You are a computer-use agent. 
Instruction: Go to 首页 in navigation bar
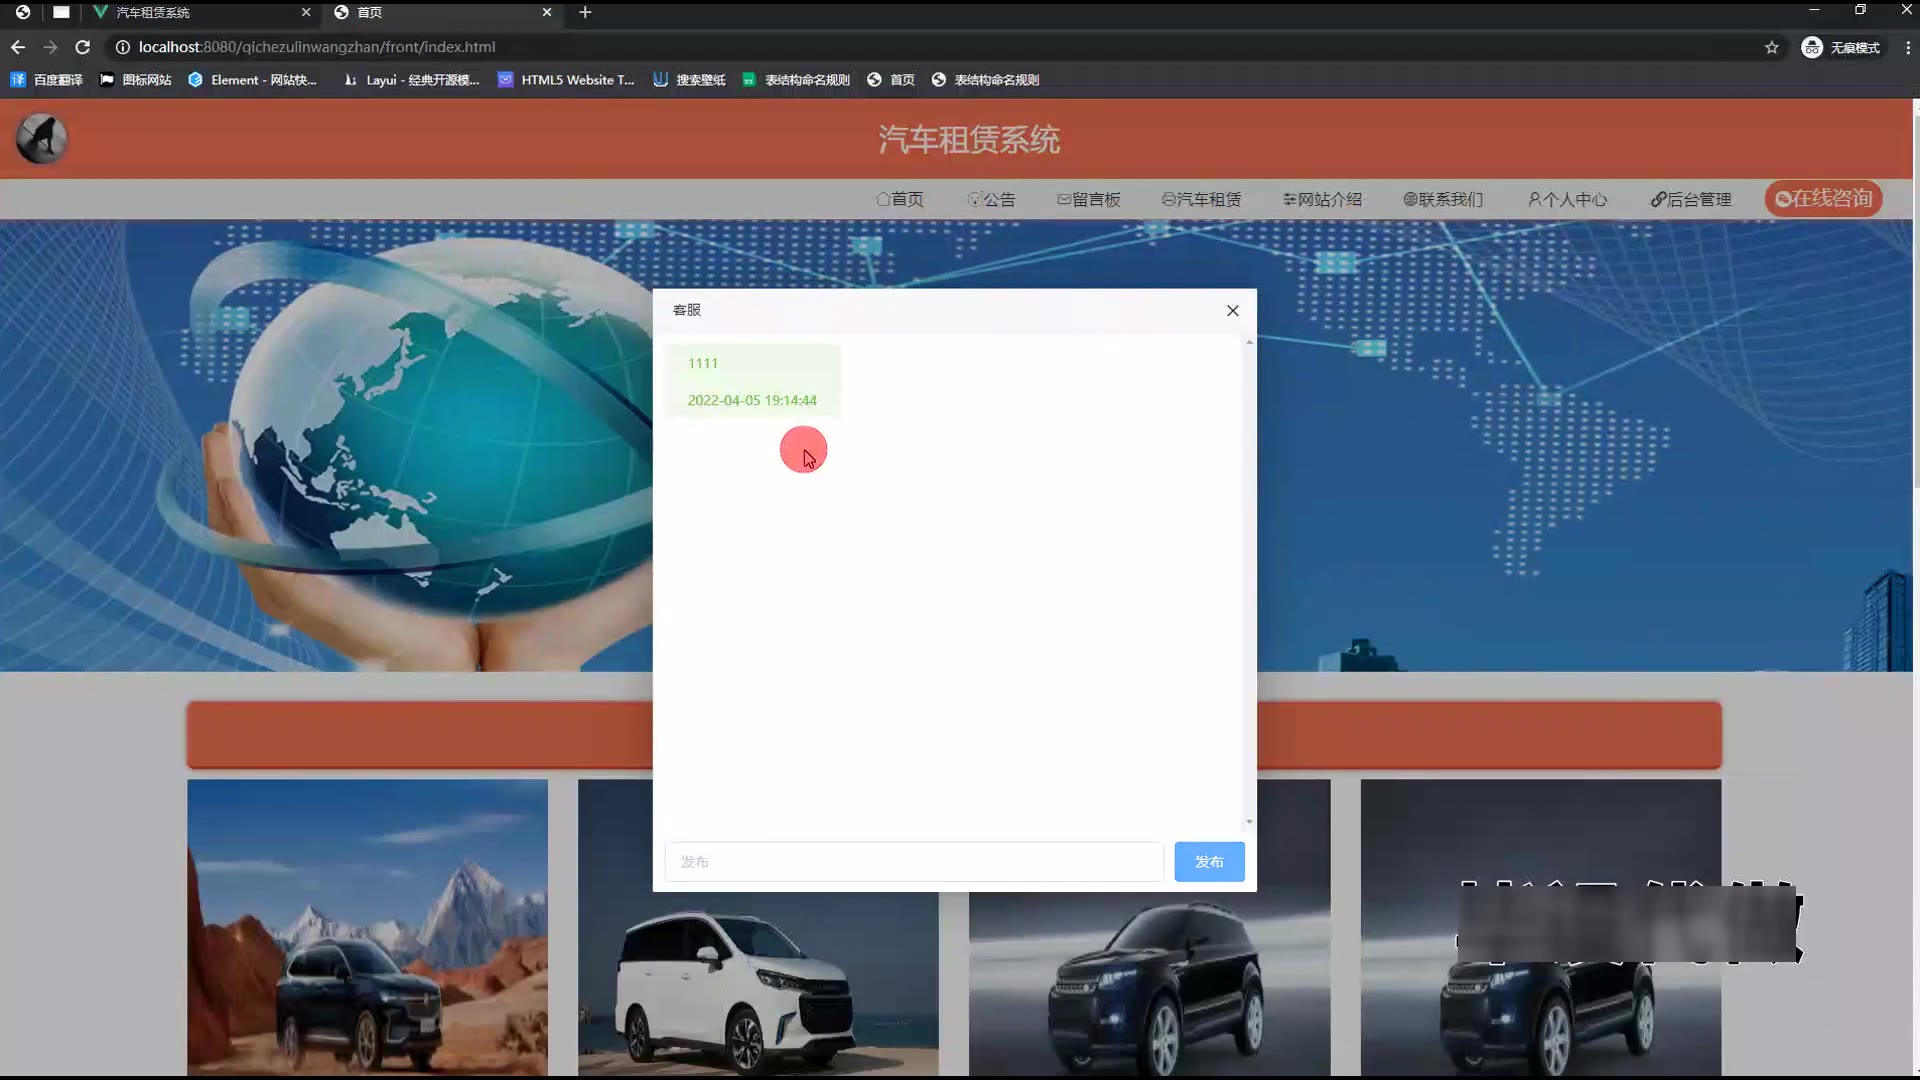(900, 199)
